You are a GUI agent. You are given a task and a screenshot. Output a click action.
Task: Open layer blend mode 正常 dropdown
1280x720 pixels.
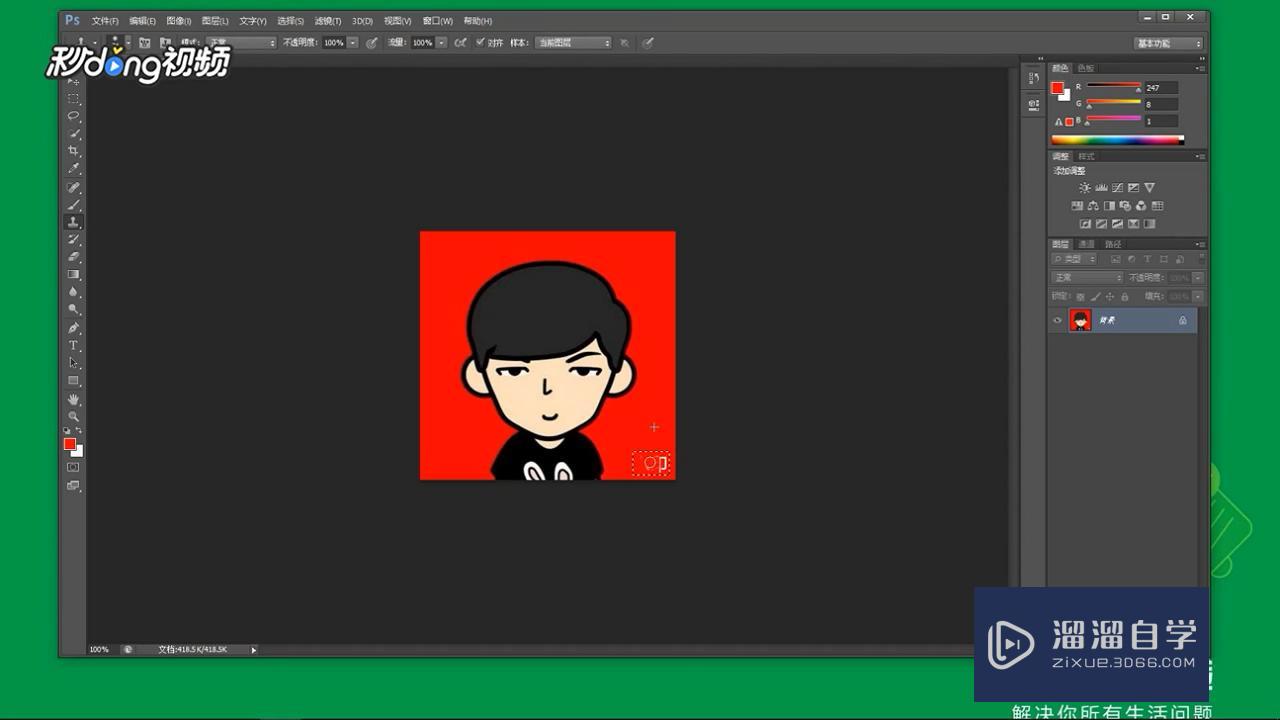tap(1087, 278)
